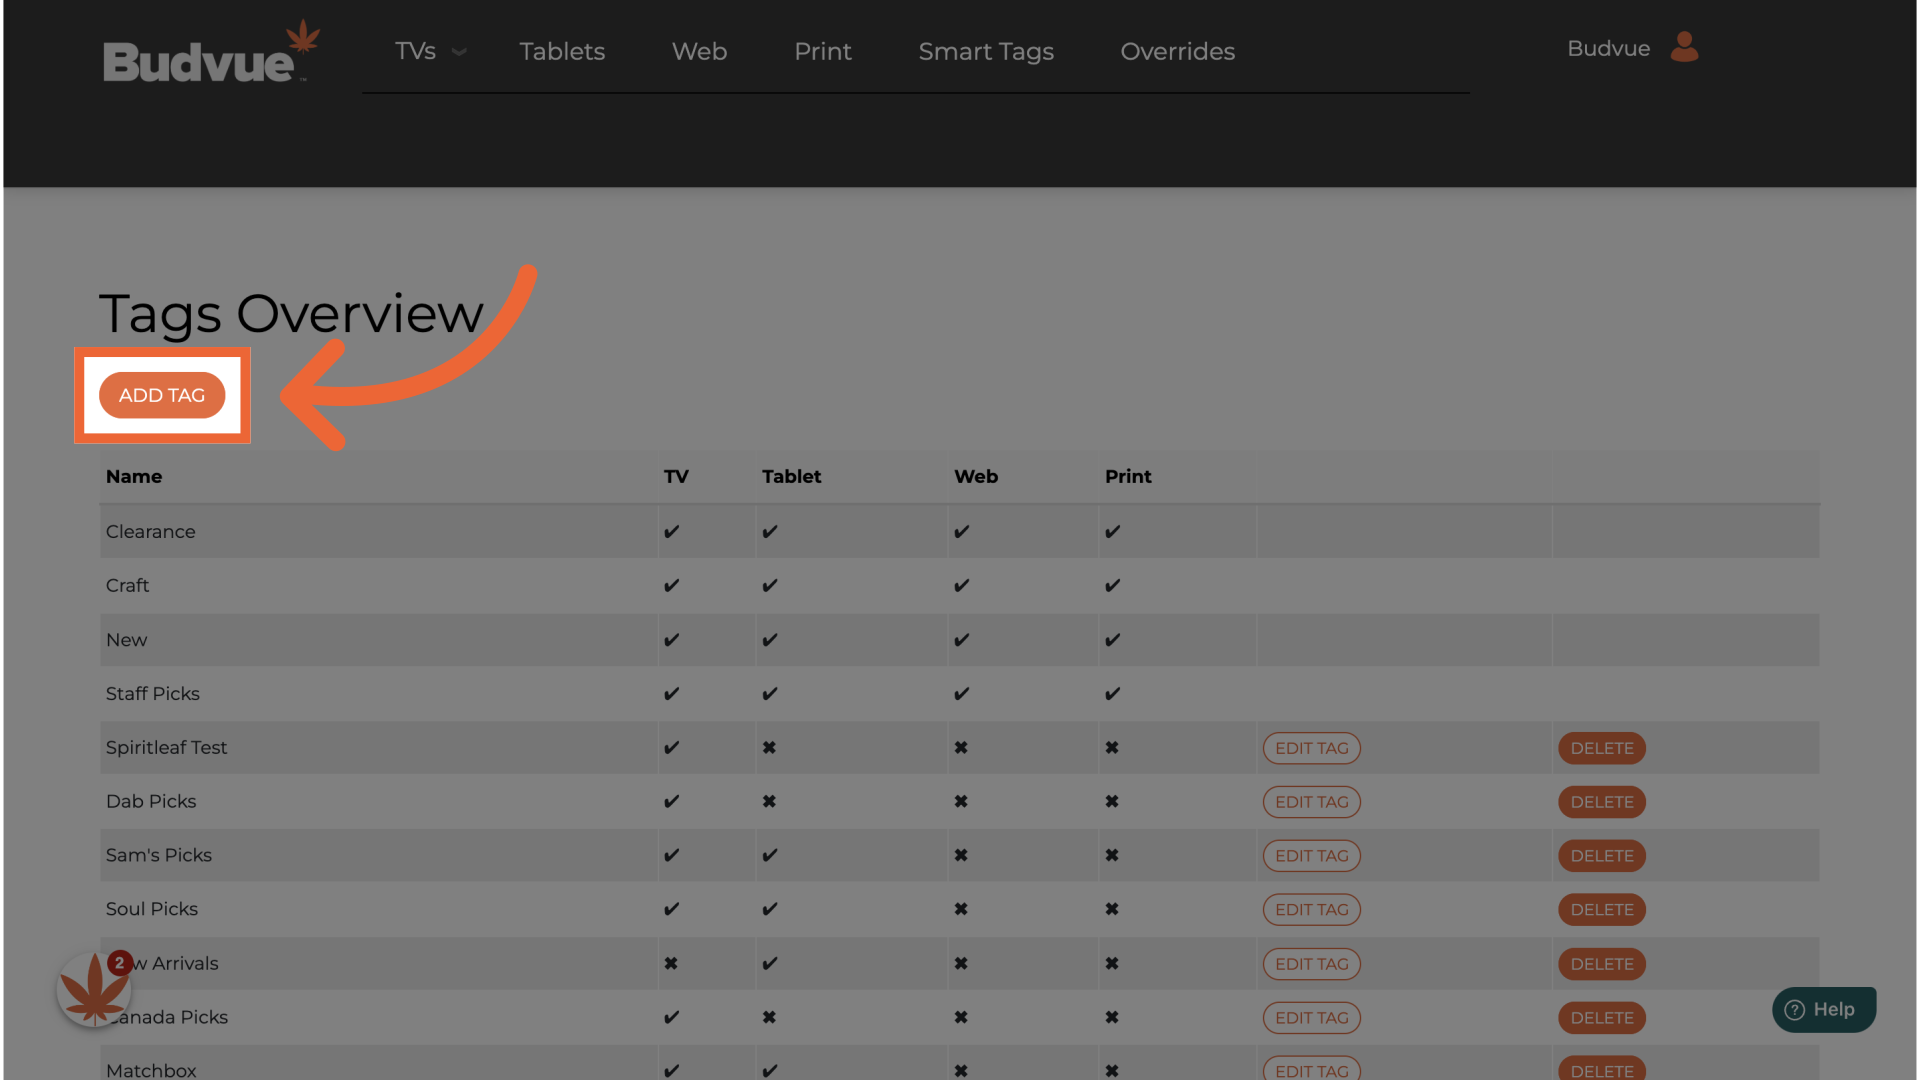Image resolution: width=1920 pixels, height=1080 pixels.
Task: Click Tablet checkmark for Sam's Picks row
Action: point(769,856)
